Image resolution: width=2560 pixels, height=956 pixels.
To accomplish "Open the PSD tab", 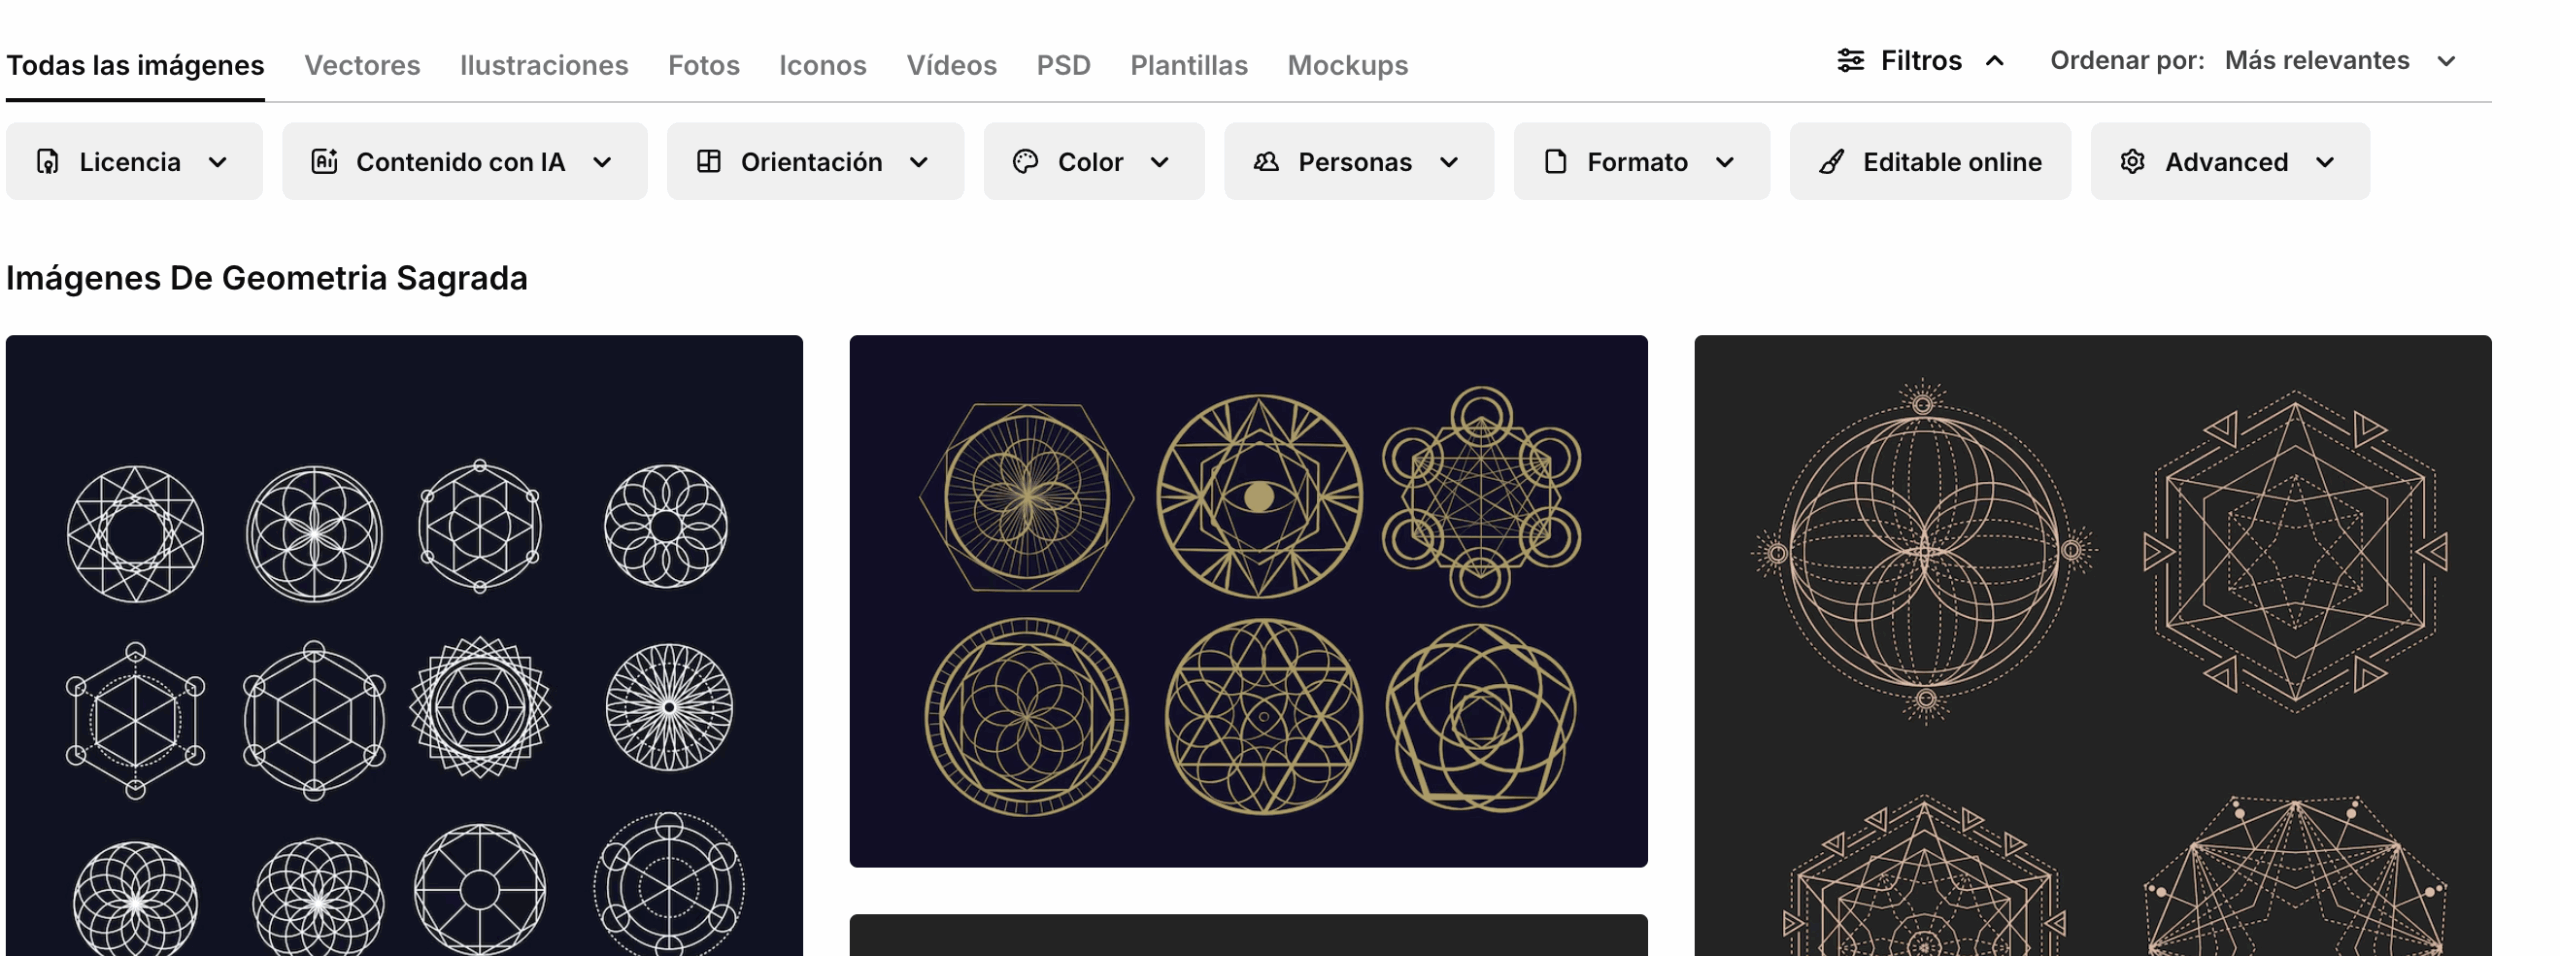I will point(1063,65).
